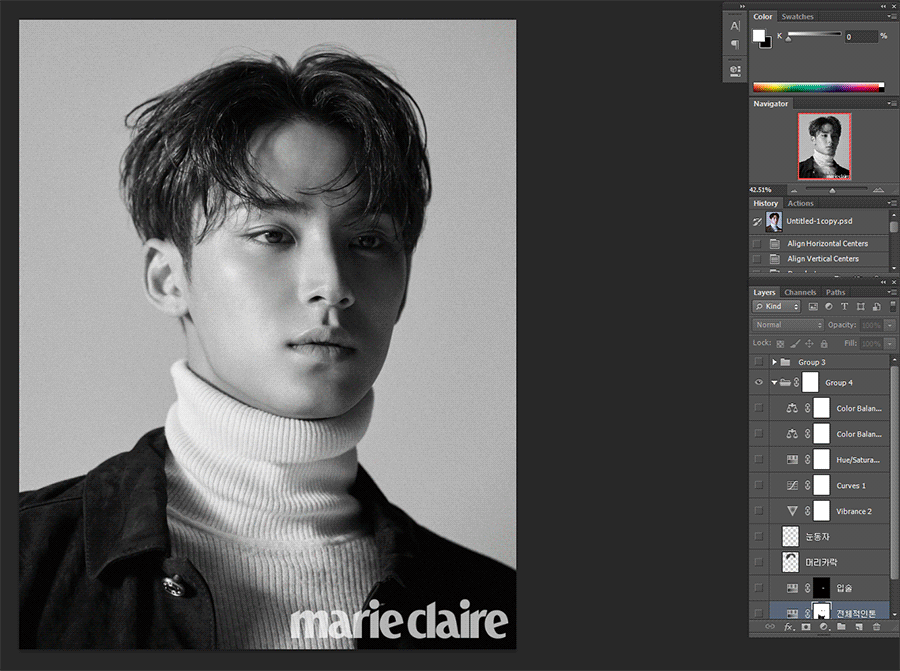The image size is (900, 671).
Task: Select the Color tab
Action: point(762,17)
